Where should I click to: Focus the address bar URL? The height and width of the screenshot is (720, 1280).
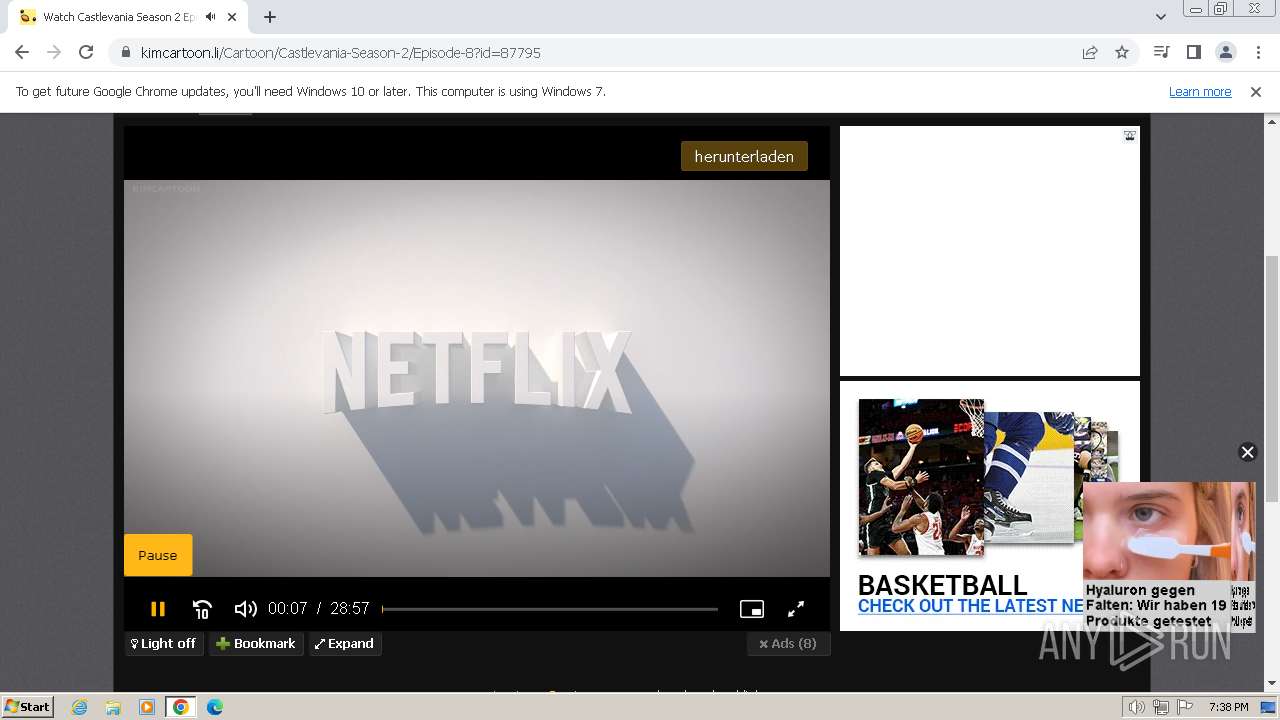[340, 52]
